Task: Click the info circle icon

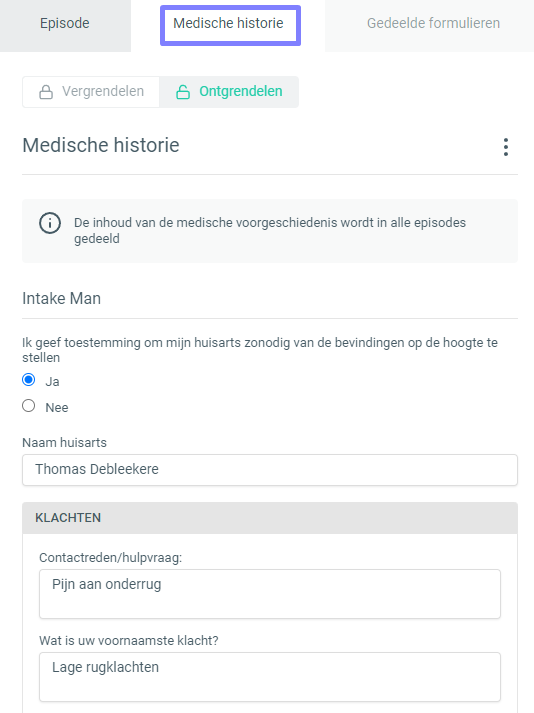Action: [50, 223]
